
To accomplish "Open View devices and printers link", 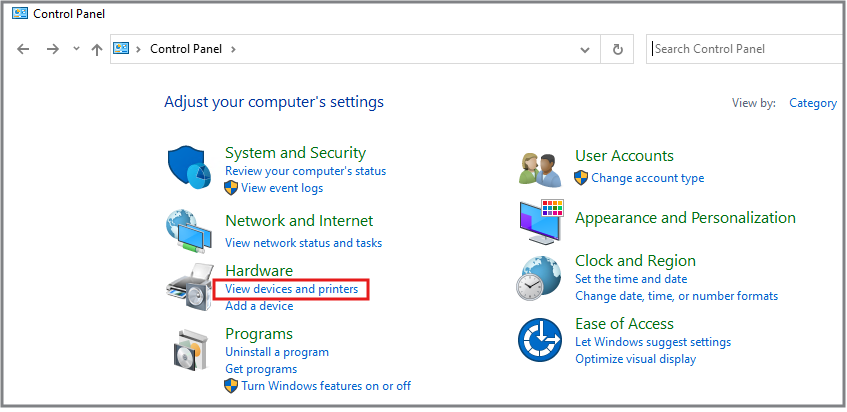I will (x=291, y=289).
